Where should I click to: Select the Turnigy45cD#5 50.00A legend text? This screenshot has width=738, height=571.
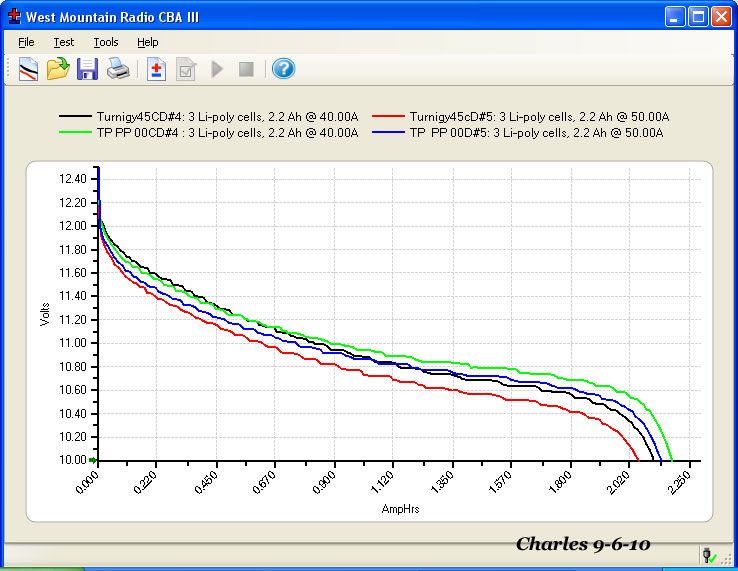tap(539, 117)
